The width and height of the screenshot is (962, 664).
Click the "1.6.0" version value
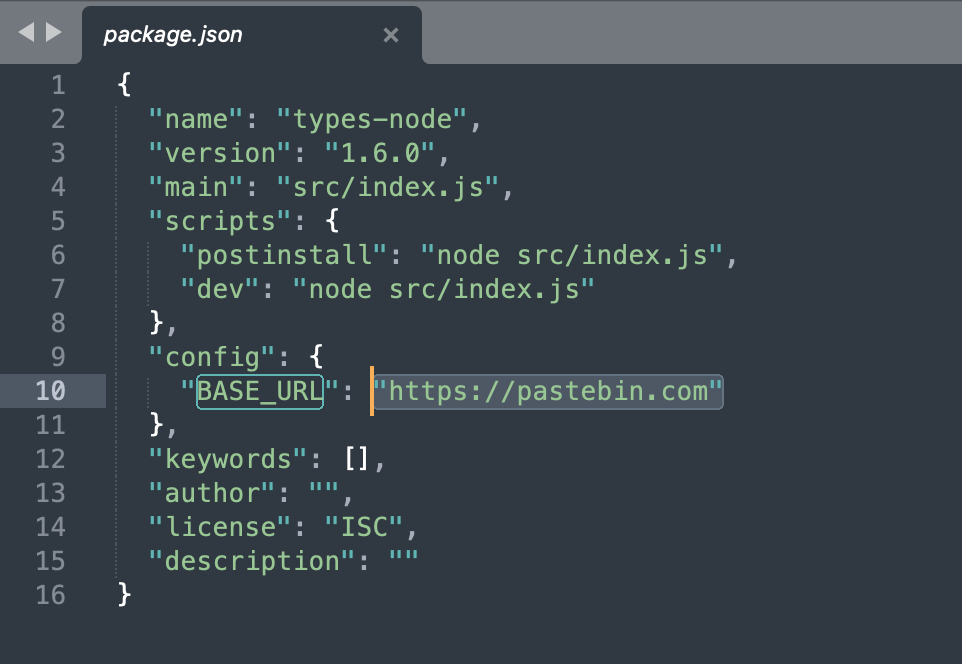380,152
